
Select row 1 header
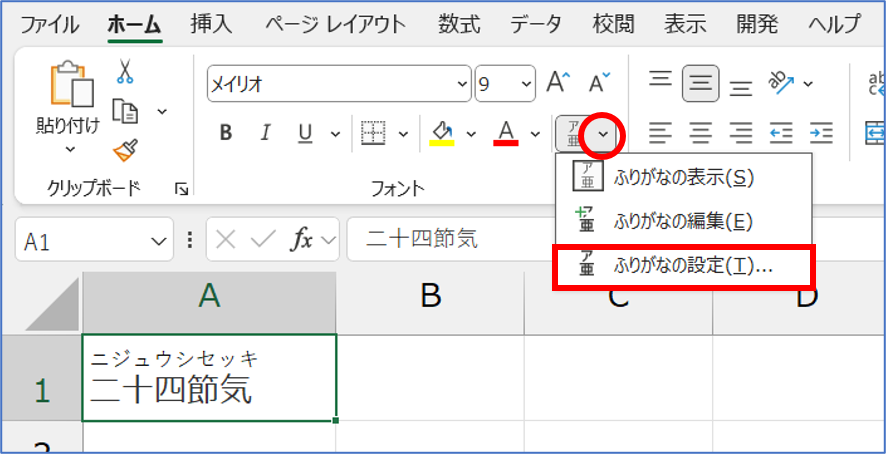point(41,378)
